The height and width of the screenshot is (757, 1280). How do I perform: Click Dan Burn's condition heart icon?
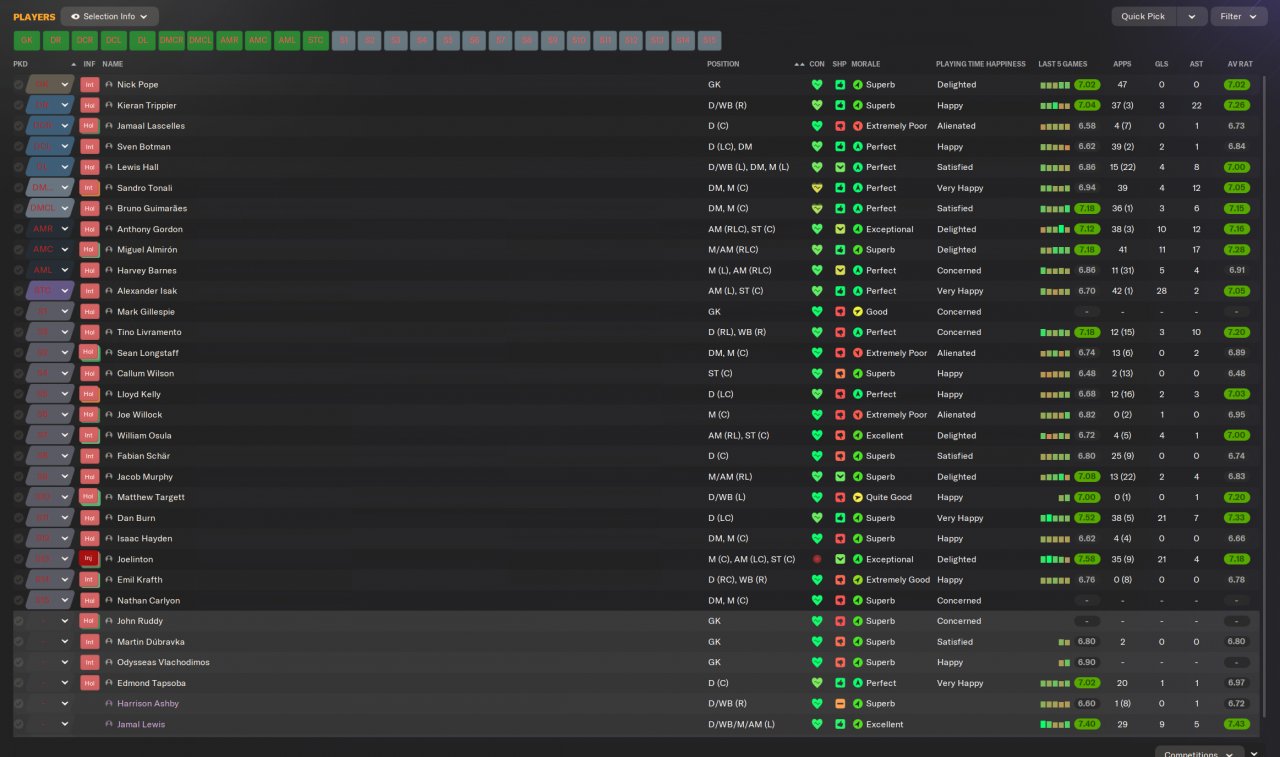point(817,518)
